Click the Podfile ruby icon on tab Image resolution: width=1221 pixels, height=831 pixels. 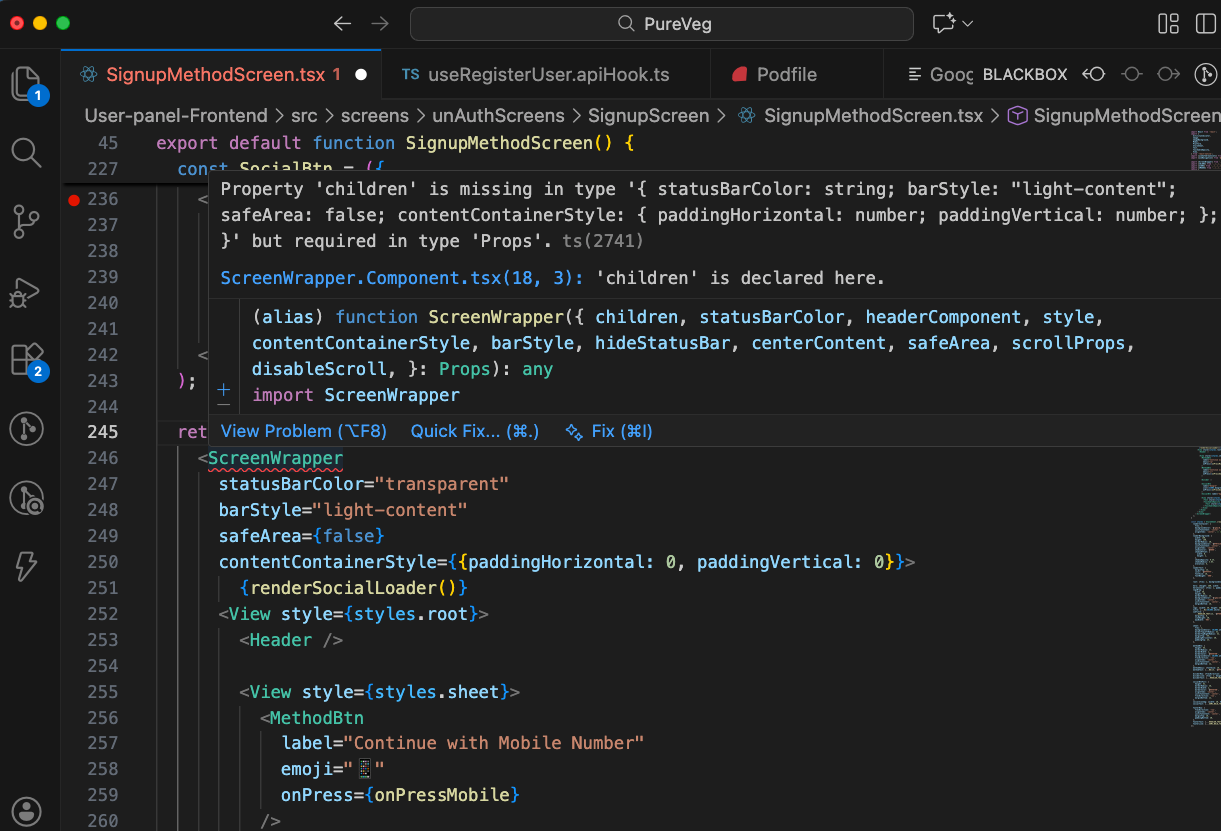(740, 74)
